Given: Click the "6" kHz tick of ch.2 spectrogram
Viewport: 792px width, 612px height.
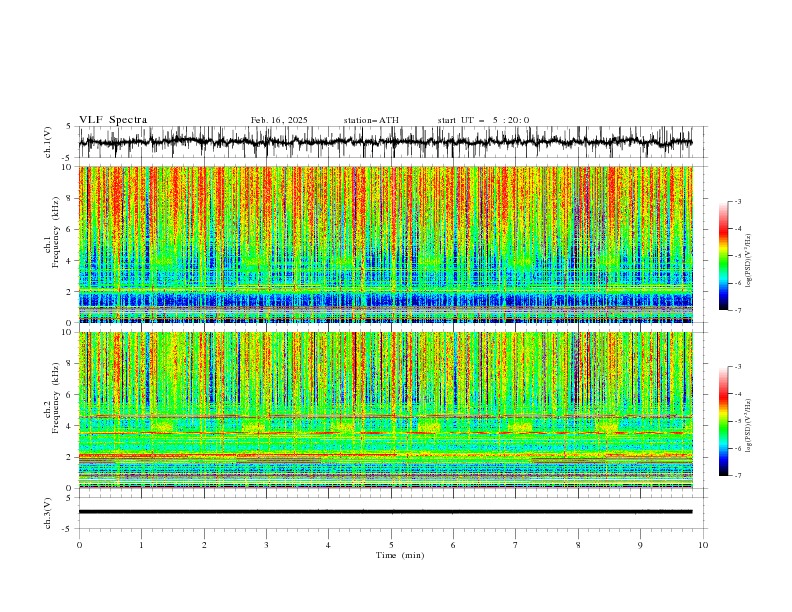Looking at the screenshot, I should (x=71, y=395).
